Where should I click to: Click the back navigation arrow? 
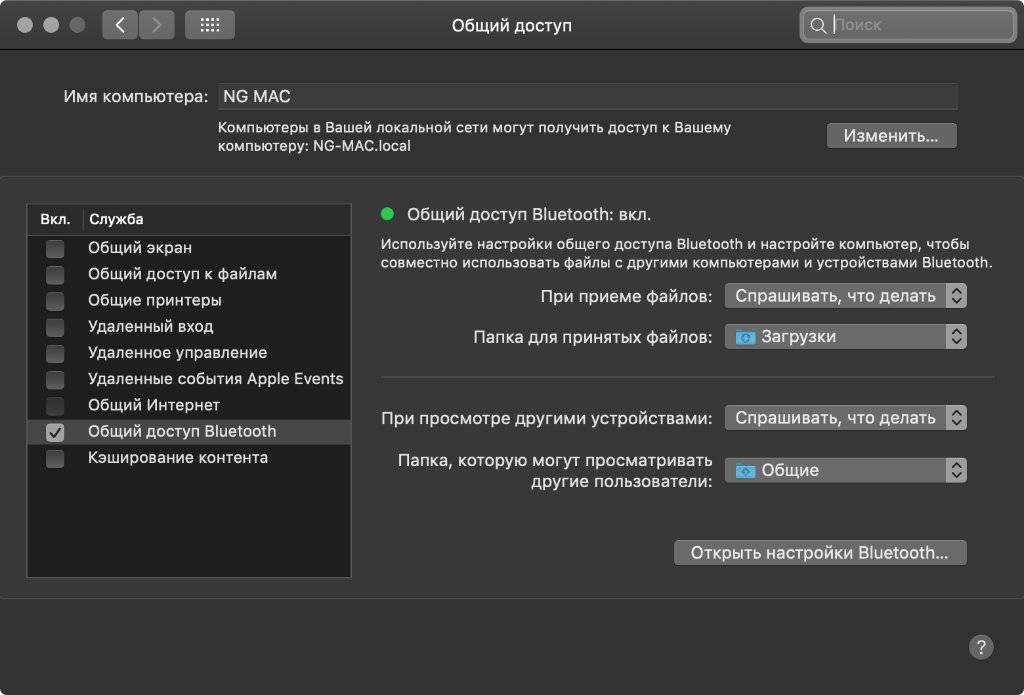pos(120,25)
